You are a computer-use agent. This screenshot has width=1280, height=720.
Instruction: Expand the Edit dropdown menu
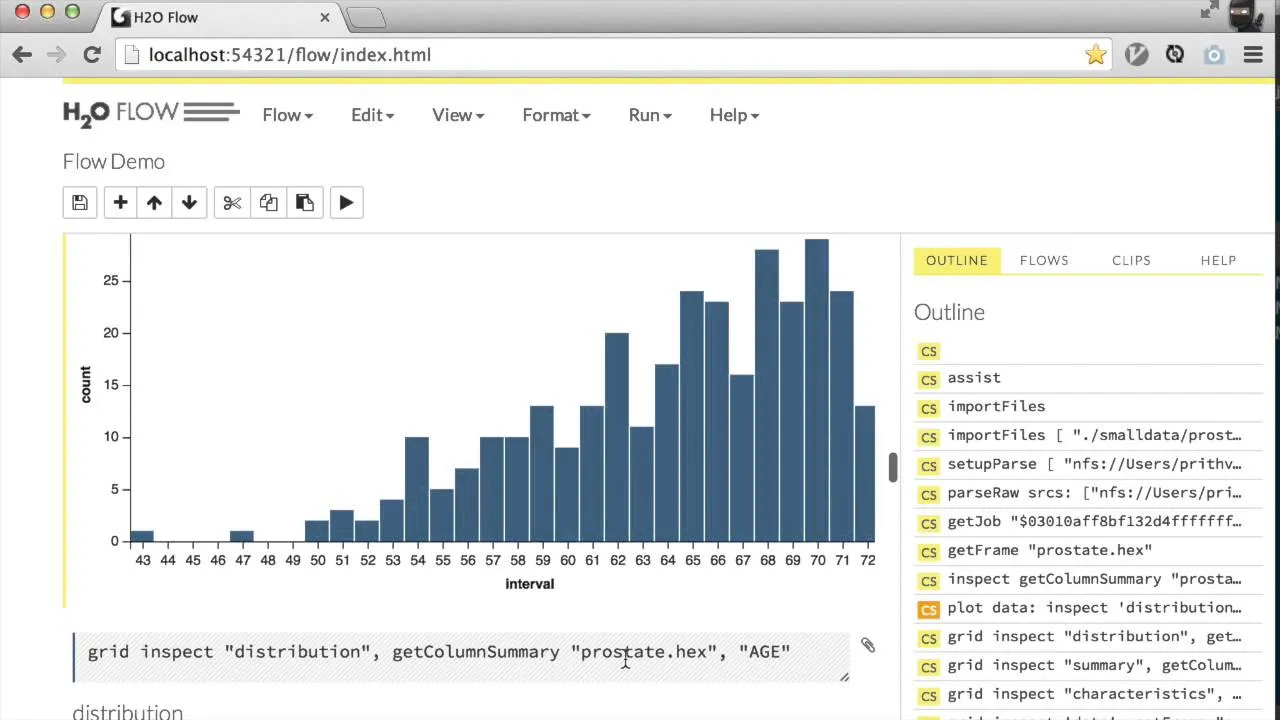[x=372, y=115]
